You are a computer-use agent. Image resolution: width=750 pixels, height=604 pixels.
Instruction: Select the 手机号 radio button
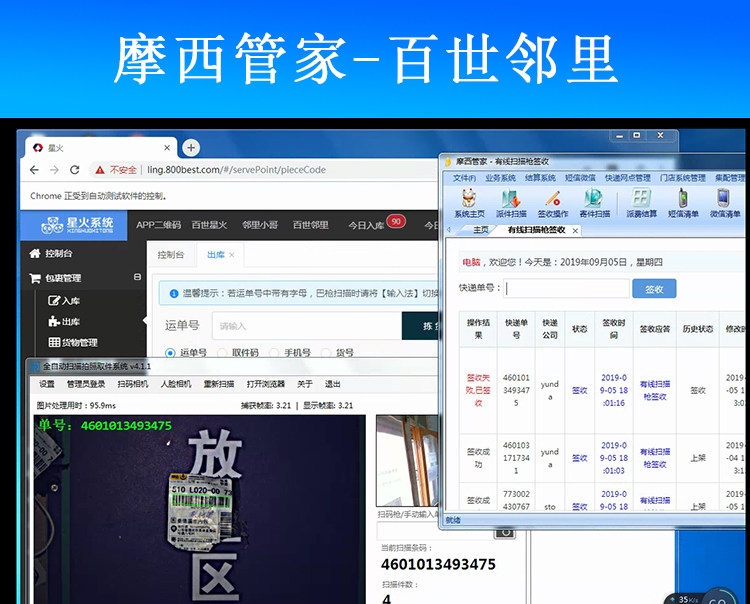274,353
